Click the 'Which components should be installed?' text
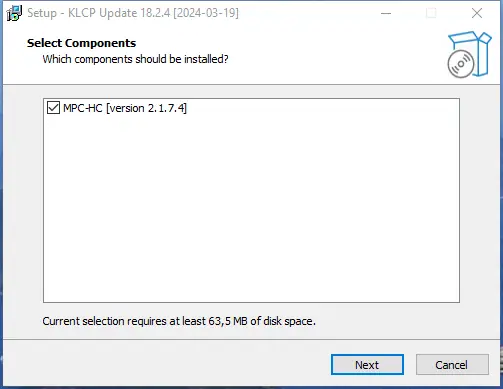Screen dimensions: 503x389 tap(135, 59)
